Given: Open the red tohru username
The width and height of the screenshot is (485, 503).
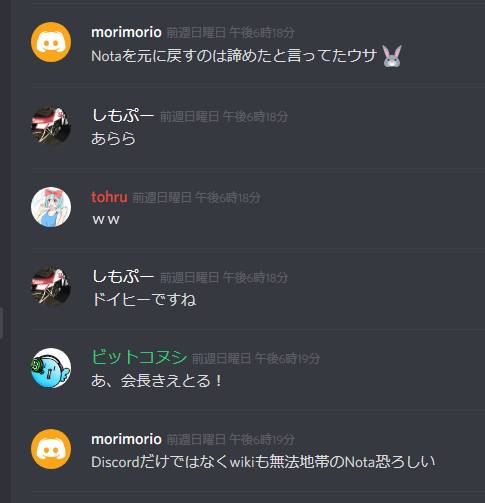Looking at the screenshot, I should coord(109,197).
